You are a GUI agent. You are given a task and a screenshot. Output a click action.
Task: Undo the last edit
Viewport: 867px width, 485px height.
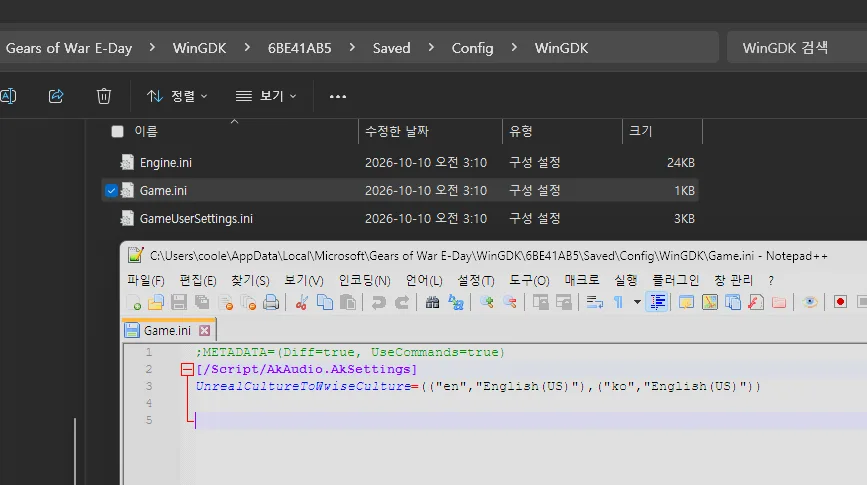[379, 303]
